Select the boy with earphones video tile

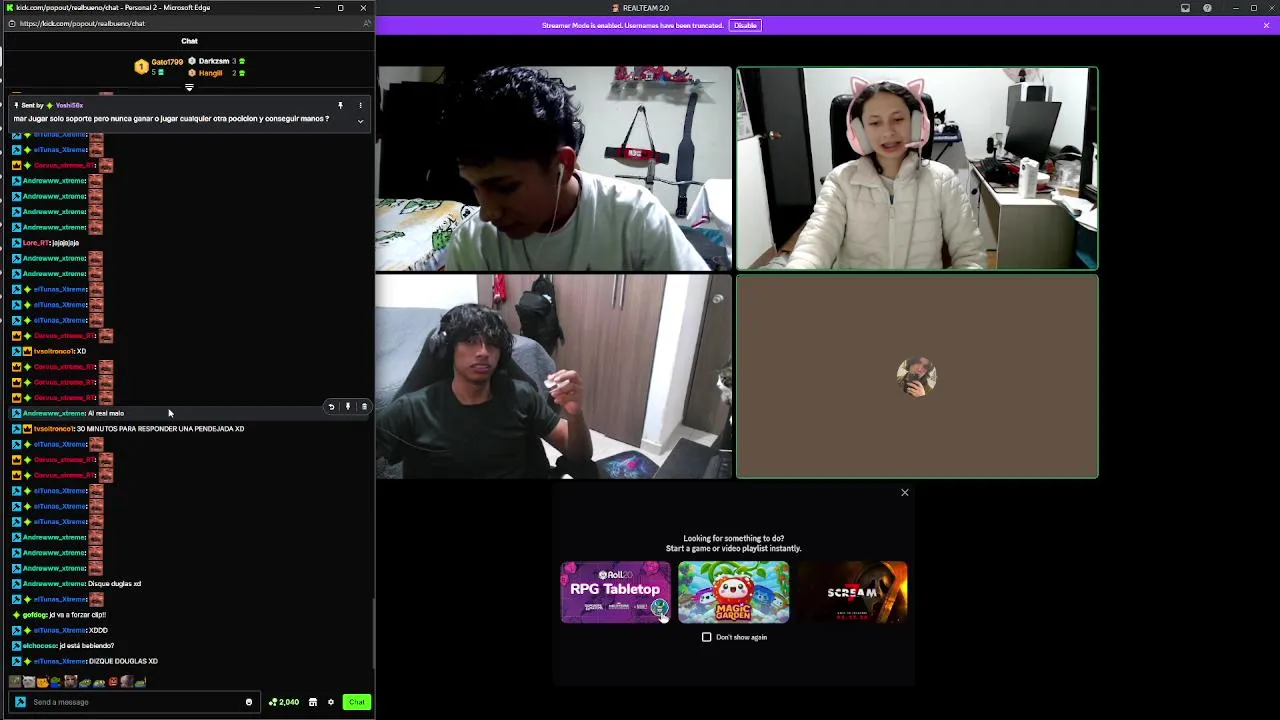coord(554,168)
